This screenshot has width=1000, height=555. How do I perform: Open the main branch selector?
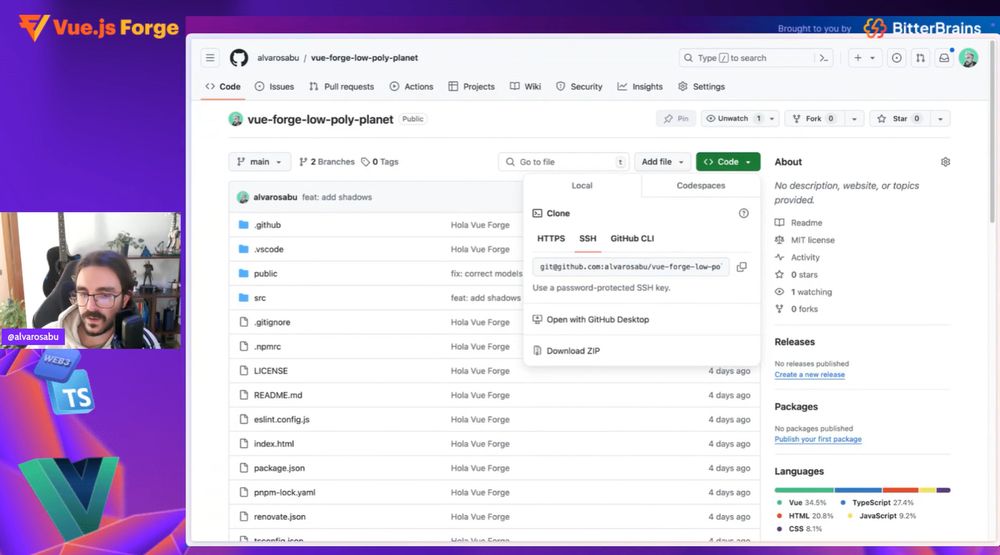(x=260, y=162)
